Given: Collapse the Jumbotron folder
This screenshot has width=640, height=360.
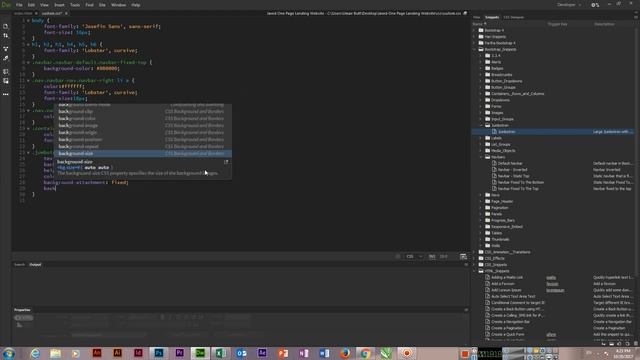Looking at the screenshot, I should (481, 126).
